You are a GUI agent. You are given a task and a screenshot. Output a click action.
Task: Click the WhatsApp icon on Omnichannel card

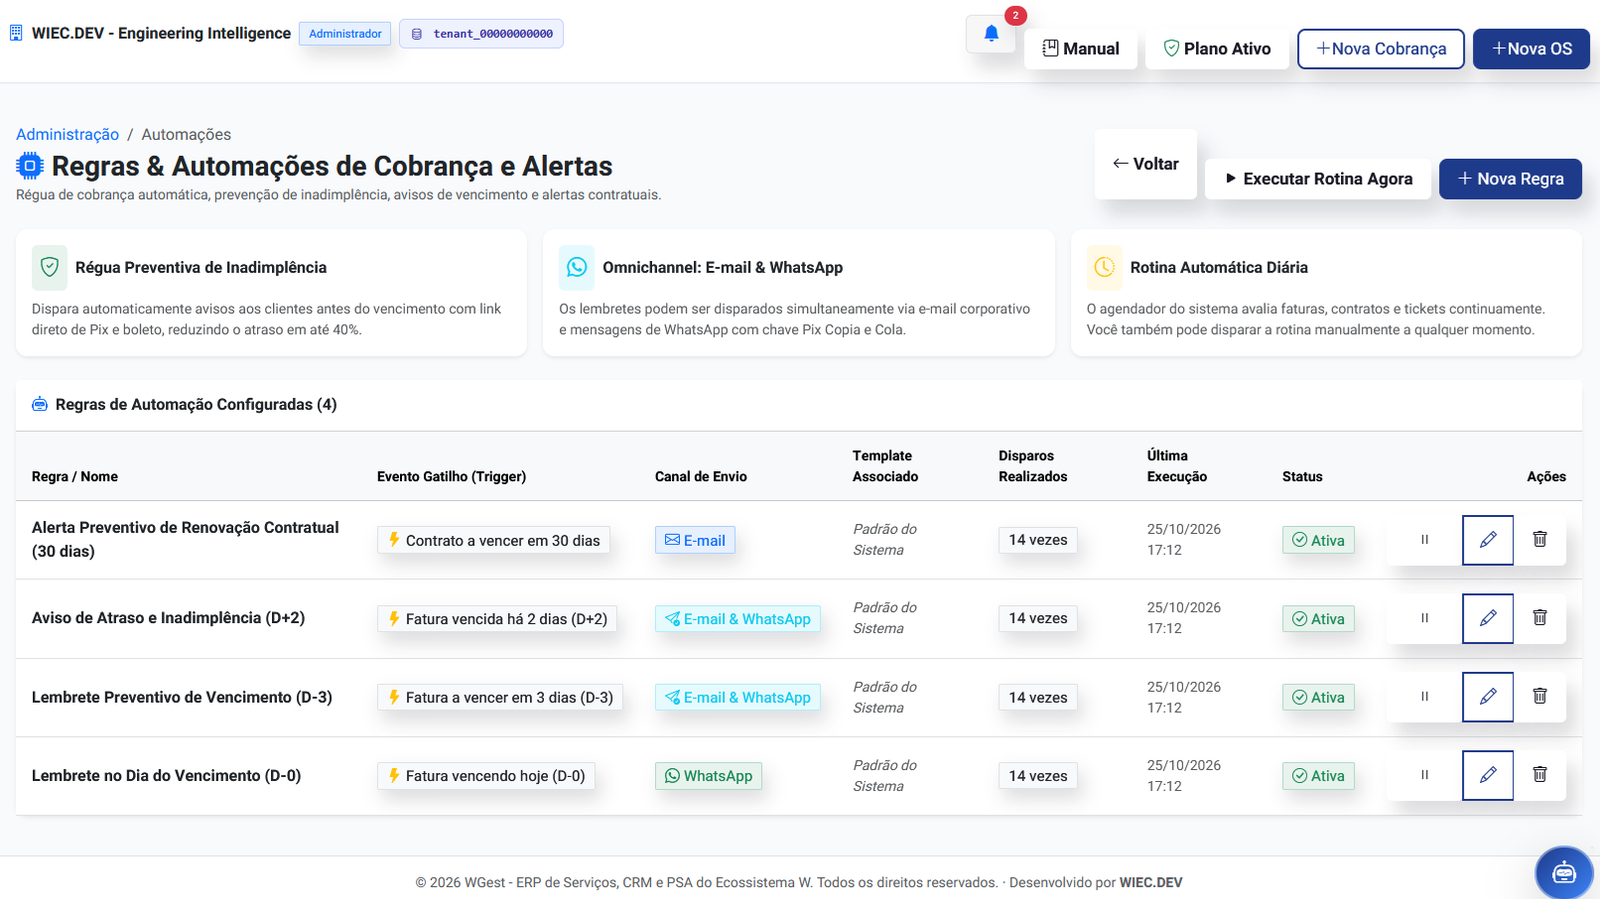(577, 267)
